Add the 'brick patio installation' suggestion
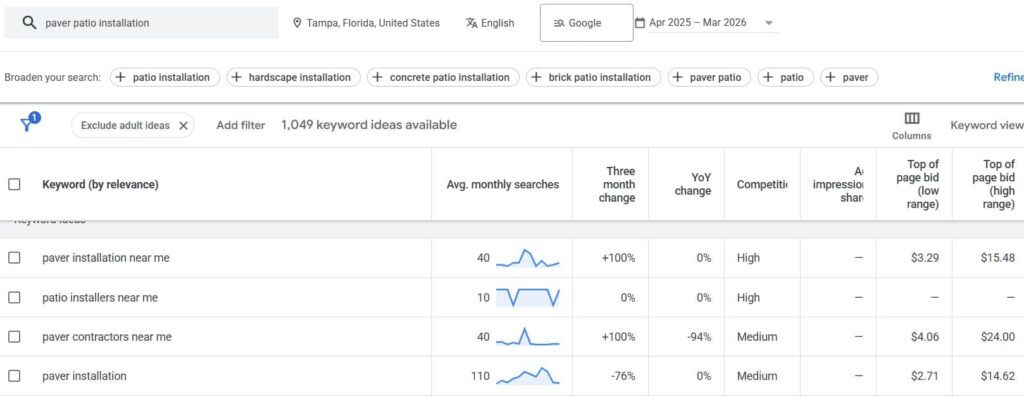 tap(593, 77)
